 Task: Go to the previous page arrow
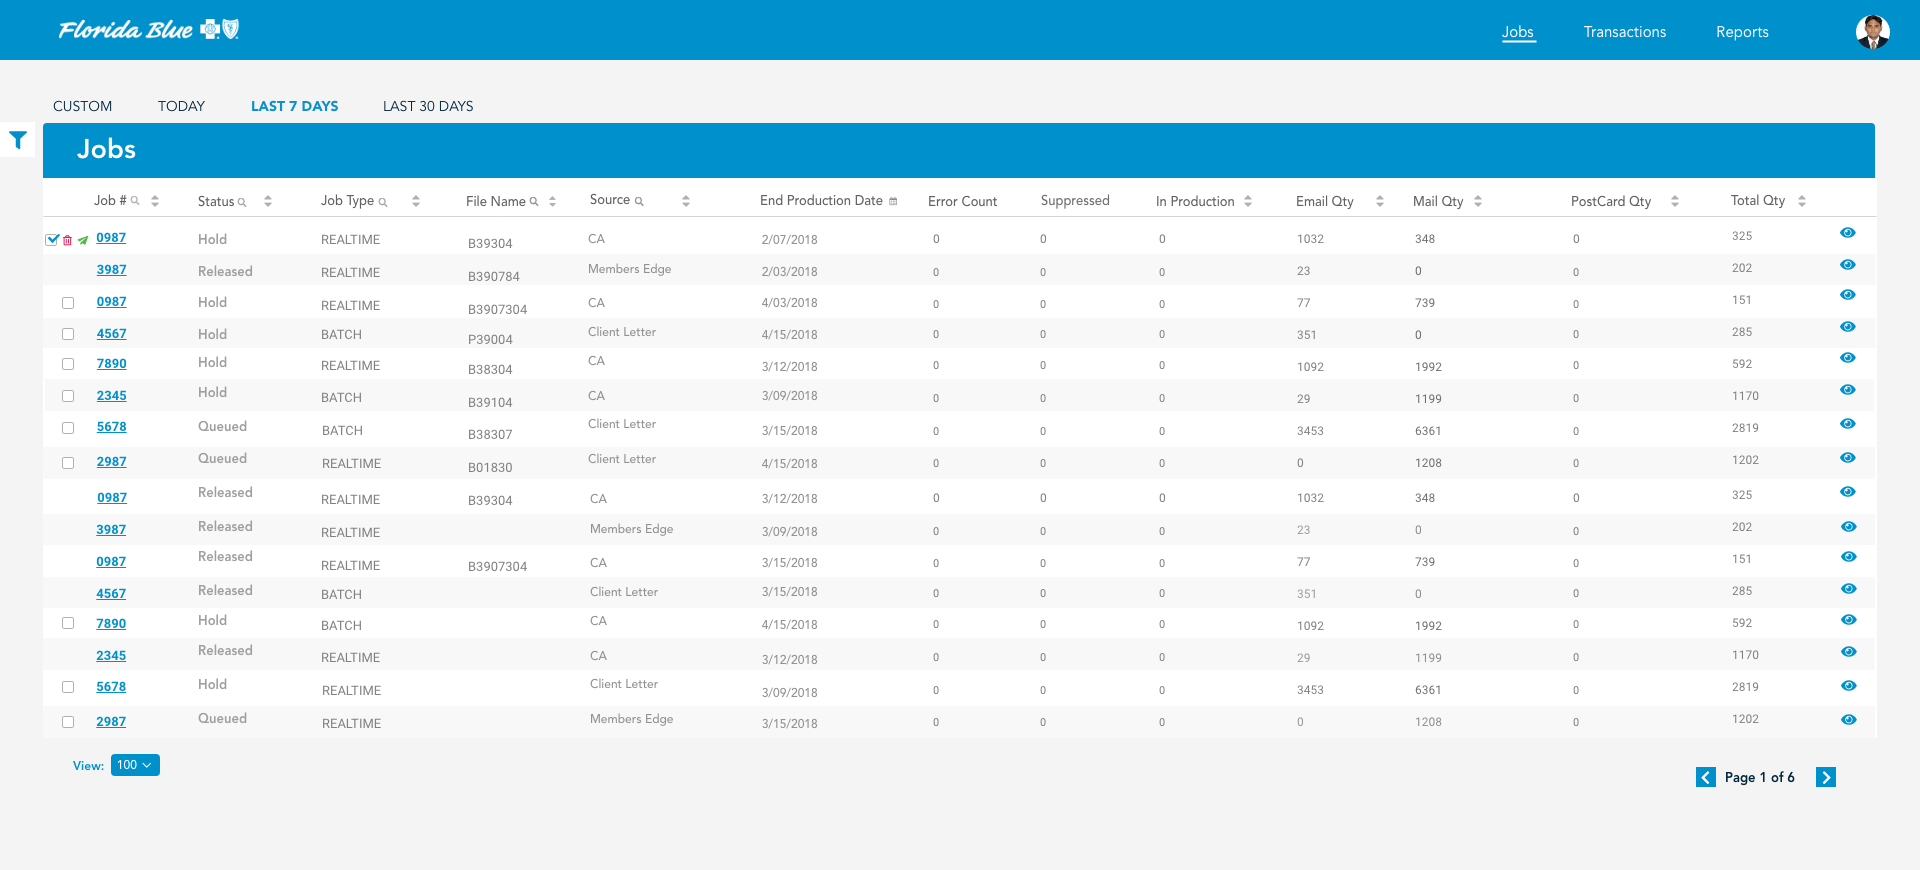pyautogui.click(x=1706, y=777)
